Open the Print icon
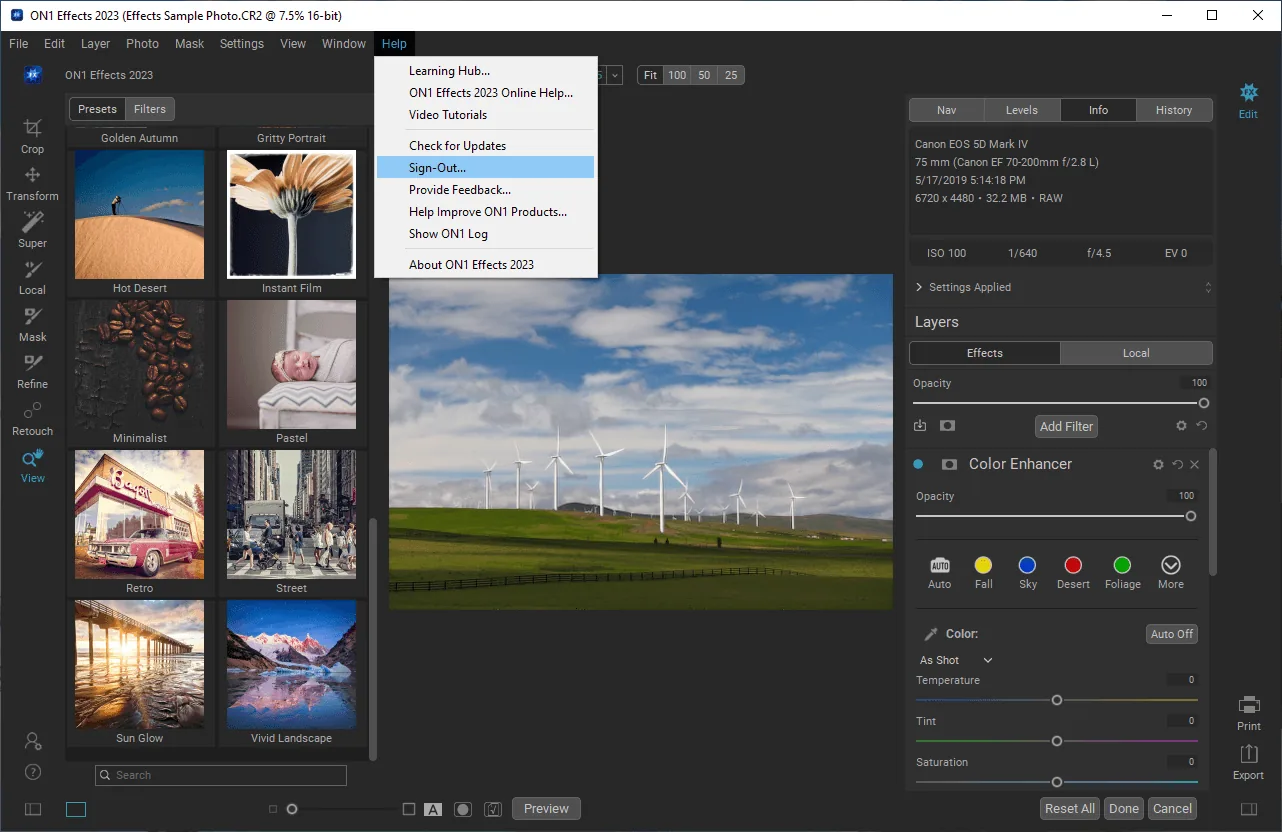This screenshot has height=832, width=1282. [1248, 713]
